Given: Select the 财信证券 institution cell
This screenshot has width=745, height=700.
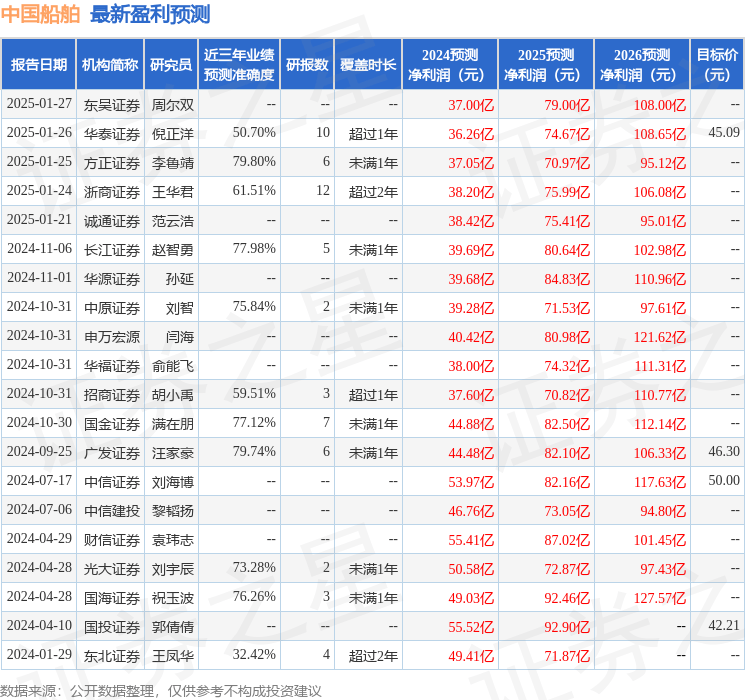Looking at the screenshot, I should tap(112, 540).
